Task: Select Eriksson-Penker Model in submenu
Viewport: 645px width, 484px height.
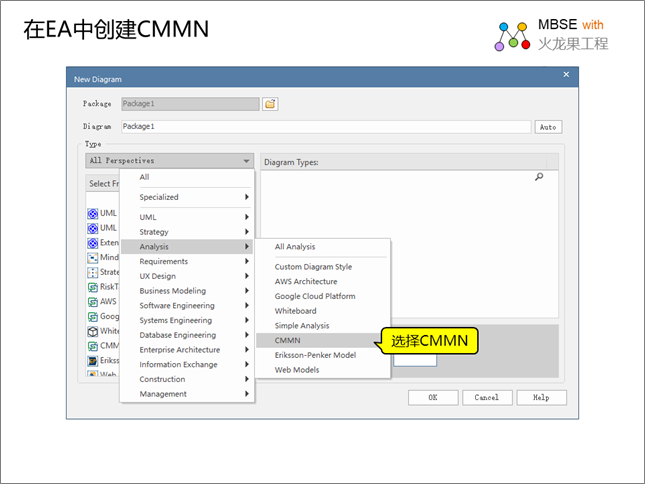Action: (x=322, y=355)
